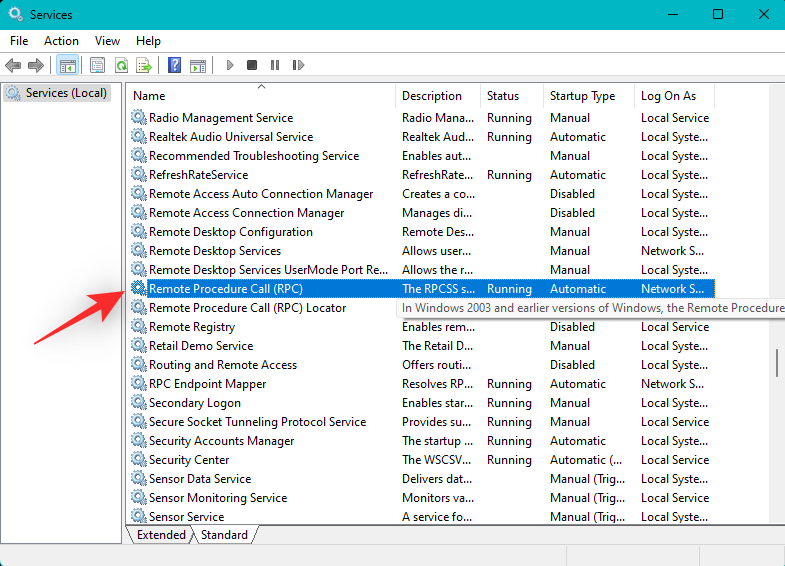Select the Remote Registry service row
The width and height of the screenshot is (785, 566).
pos(192,327)
